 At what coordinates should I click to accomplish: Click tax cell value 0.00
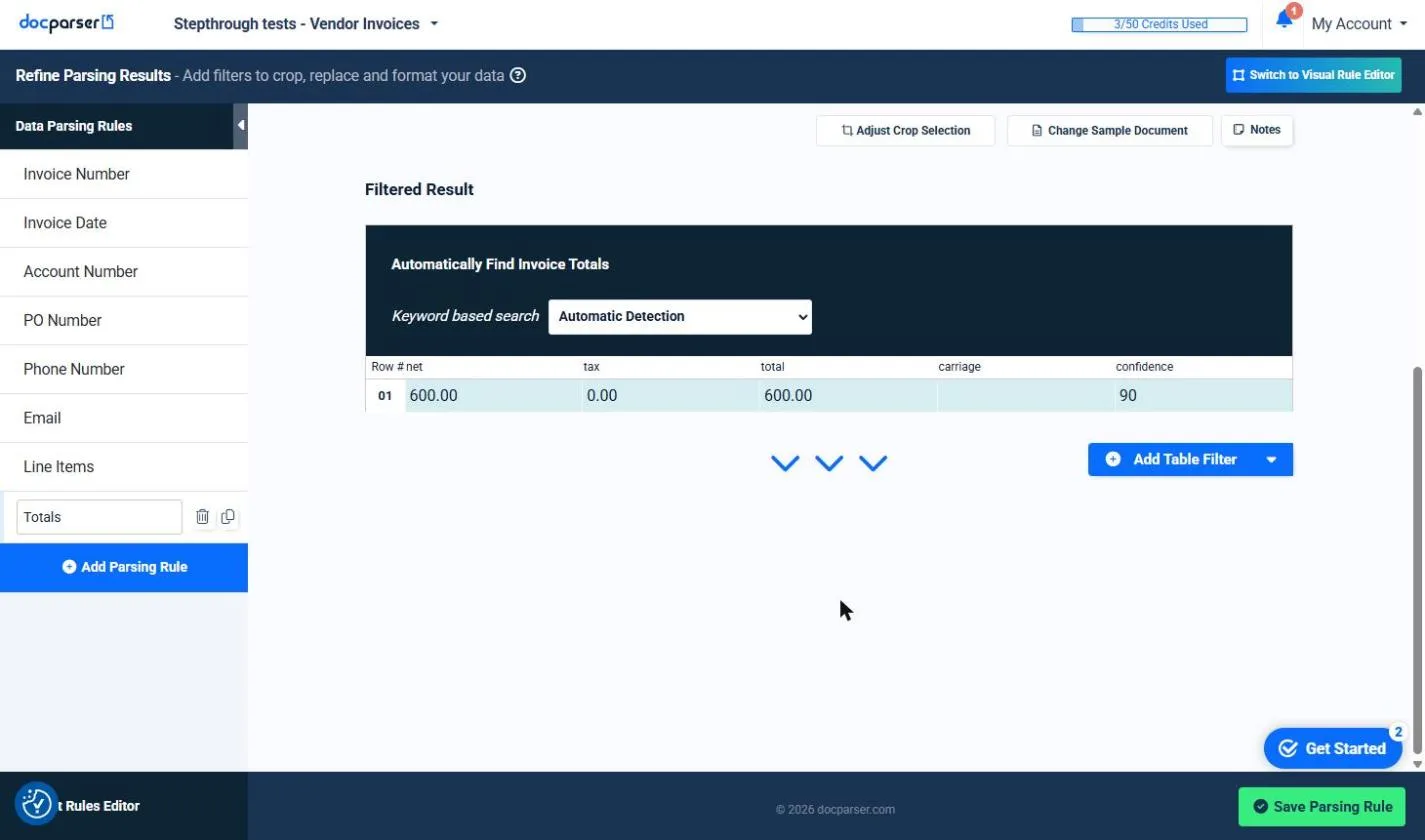(670, 396)
